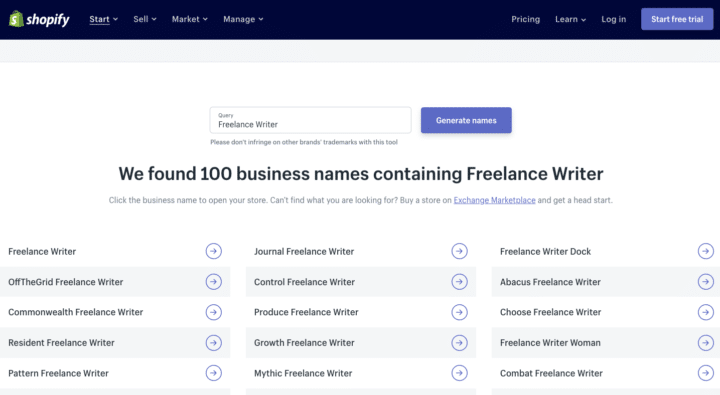Click arrow icon for Resident Freelance Writer
This screenshot has width=720, height=395.
[214, 343]
